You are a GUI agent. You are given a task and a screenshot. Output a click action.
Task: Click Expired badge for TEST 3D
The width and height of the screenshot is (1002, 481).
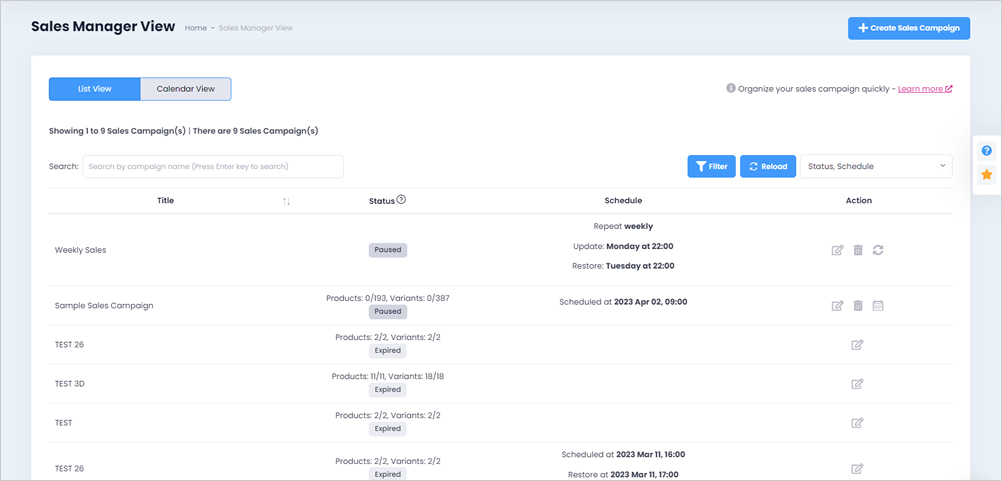click(388, 390)
